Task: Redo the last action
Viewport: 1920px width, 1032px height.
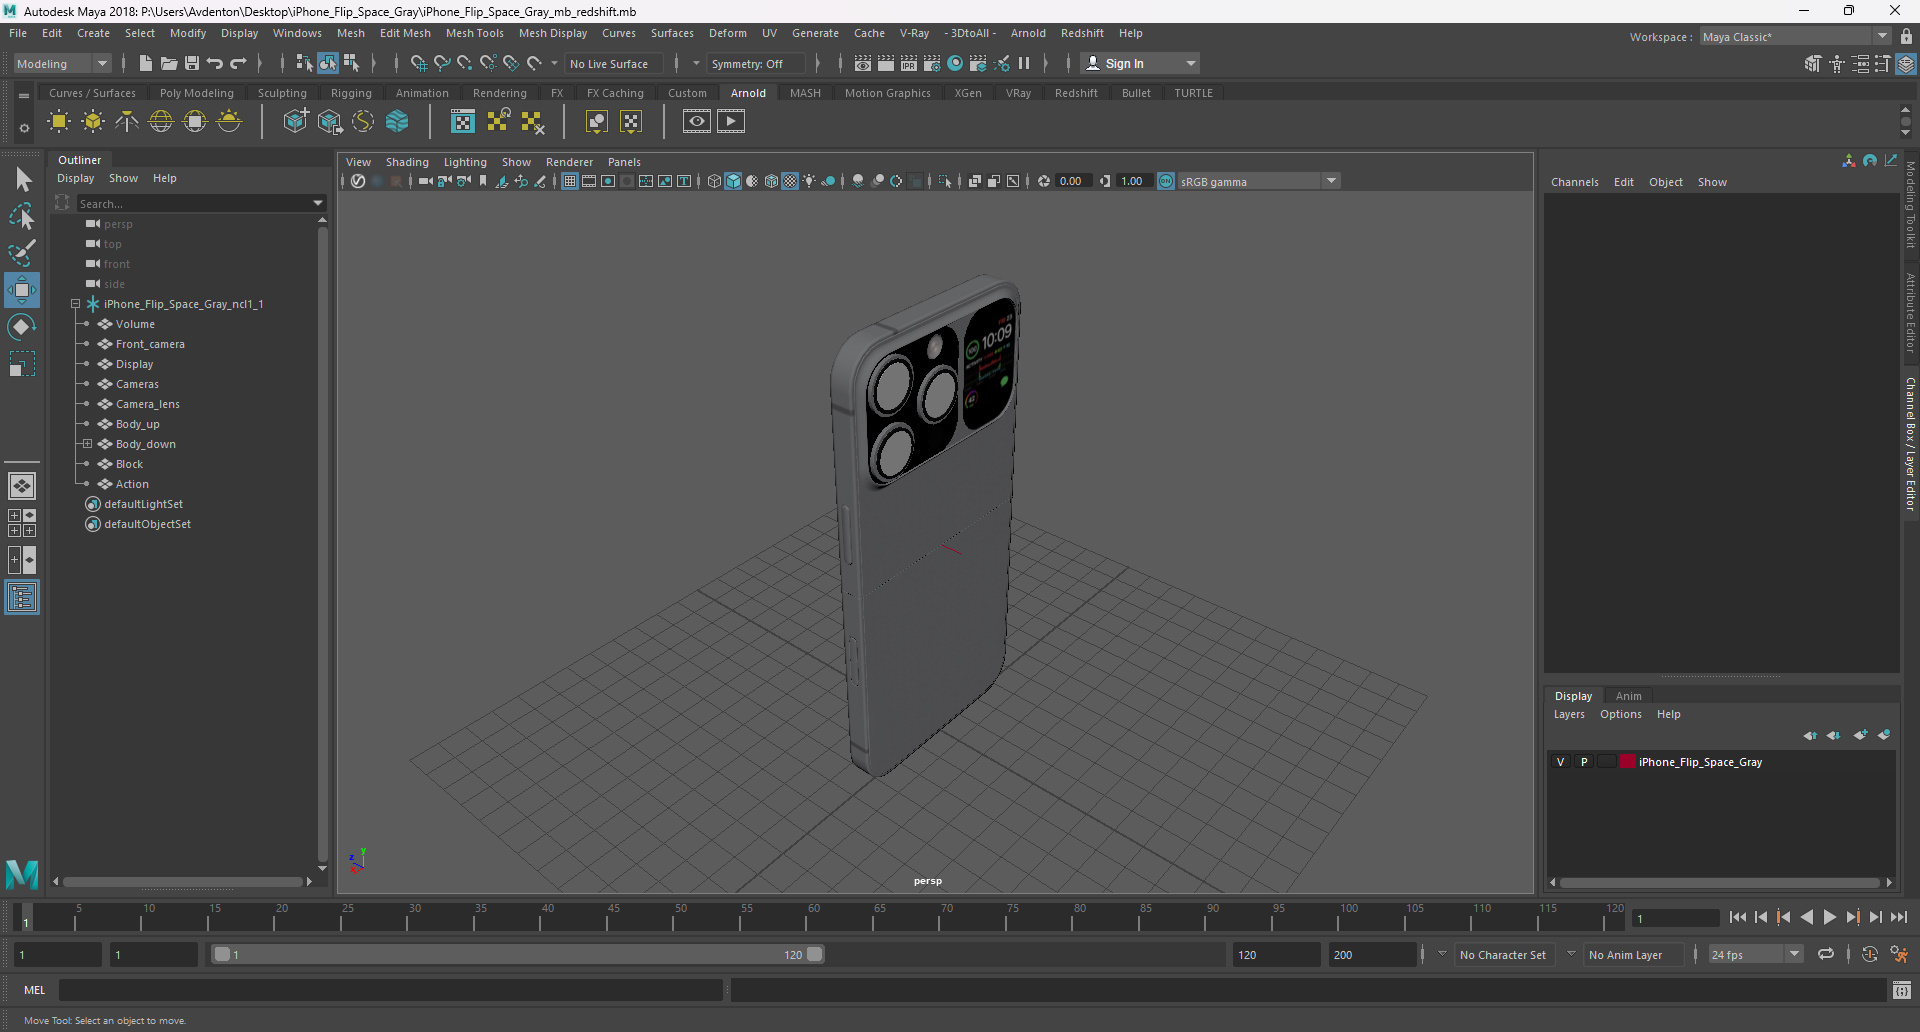Action: [238, 63]
